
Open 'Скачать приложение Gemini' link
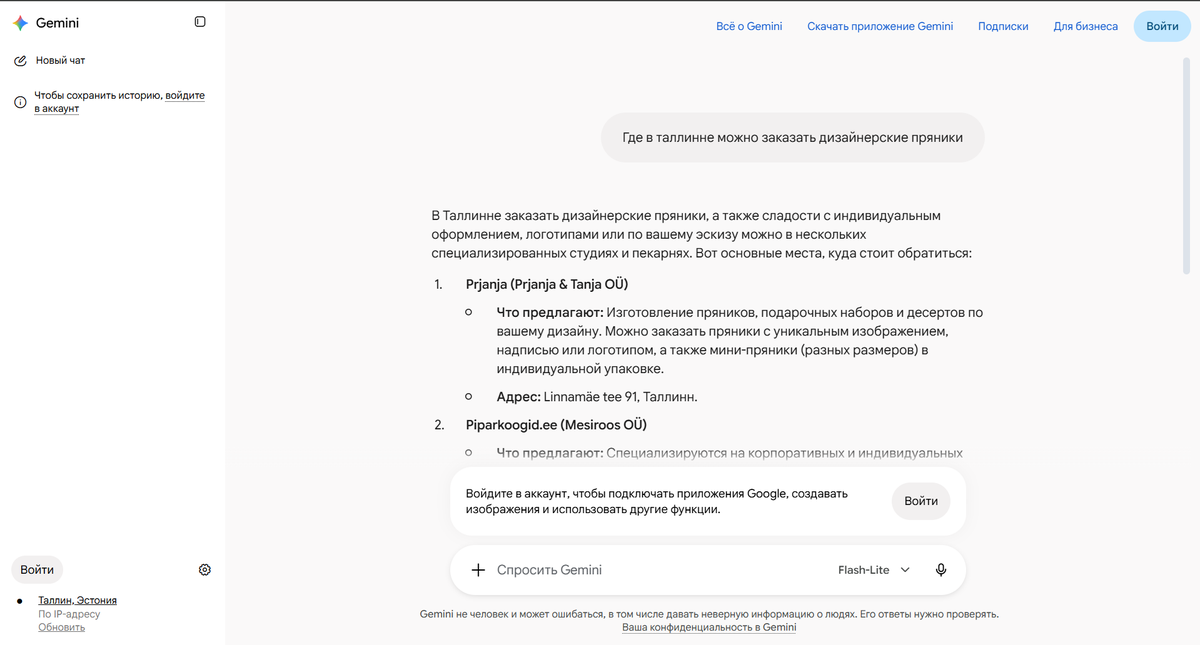880,27
